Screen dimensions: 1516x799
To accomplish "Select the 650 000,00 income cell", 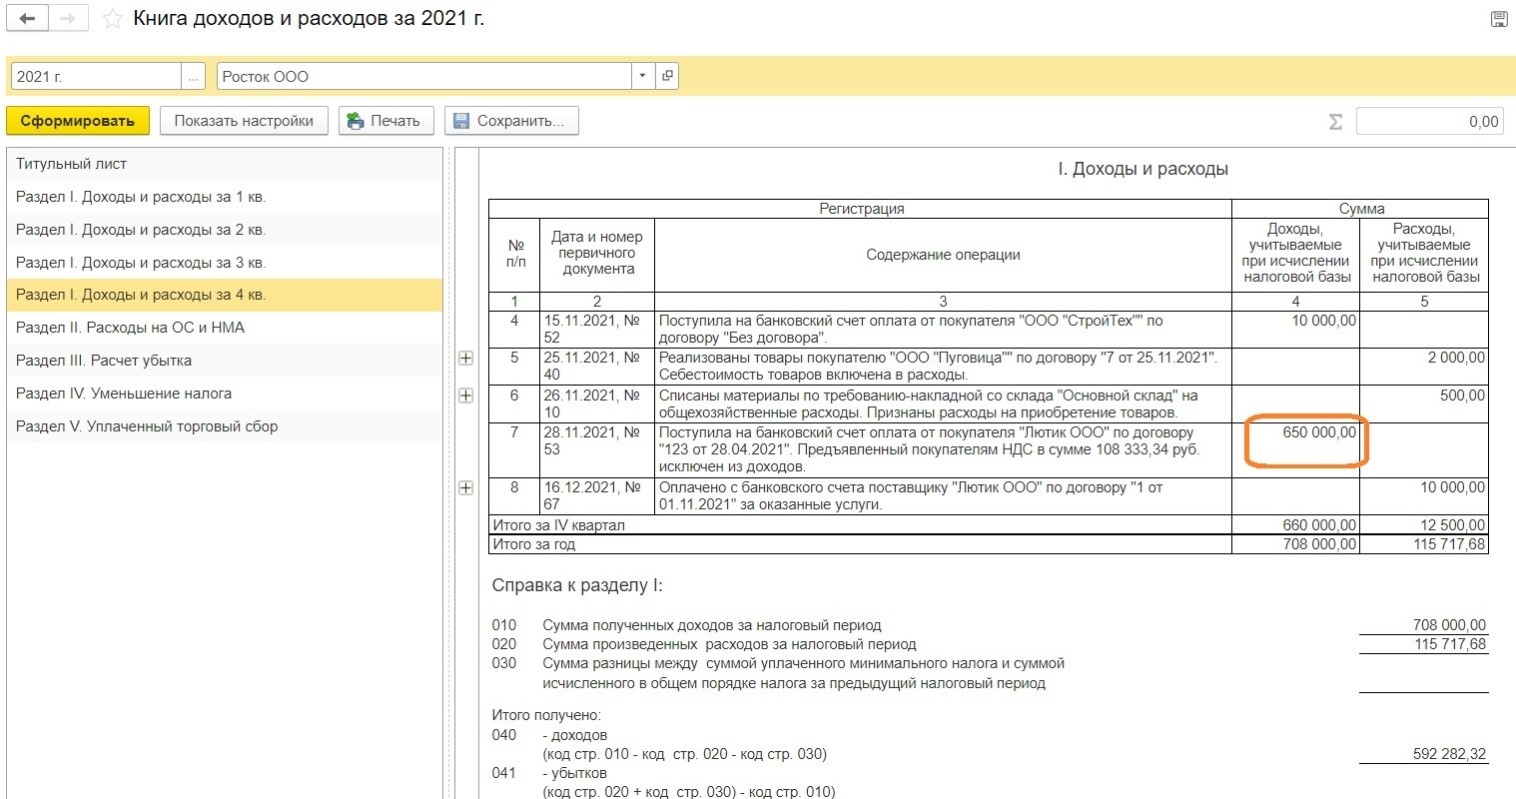I will coord(1296,450).
